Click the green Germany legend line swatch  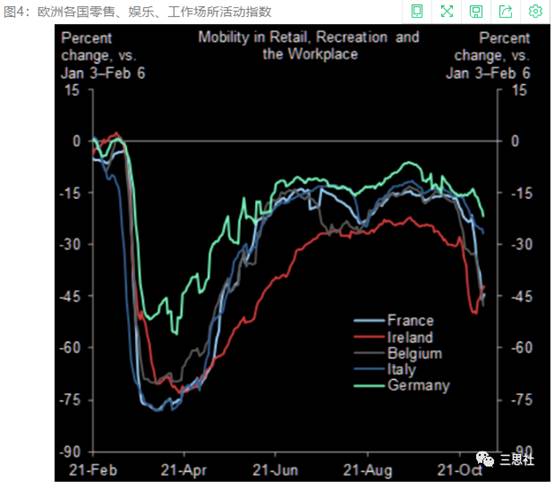(369, 386)
